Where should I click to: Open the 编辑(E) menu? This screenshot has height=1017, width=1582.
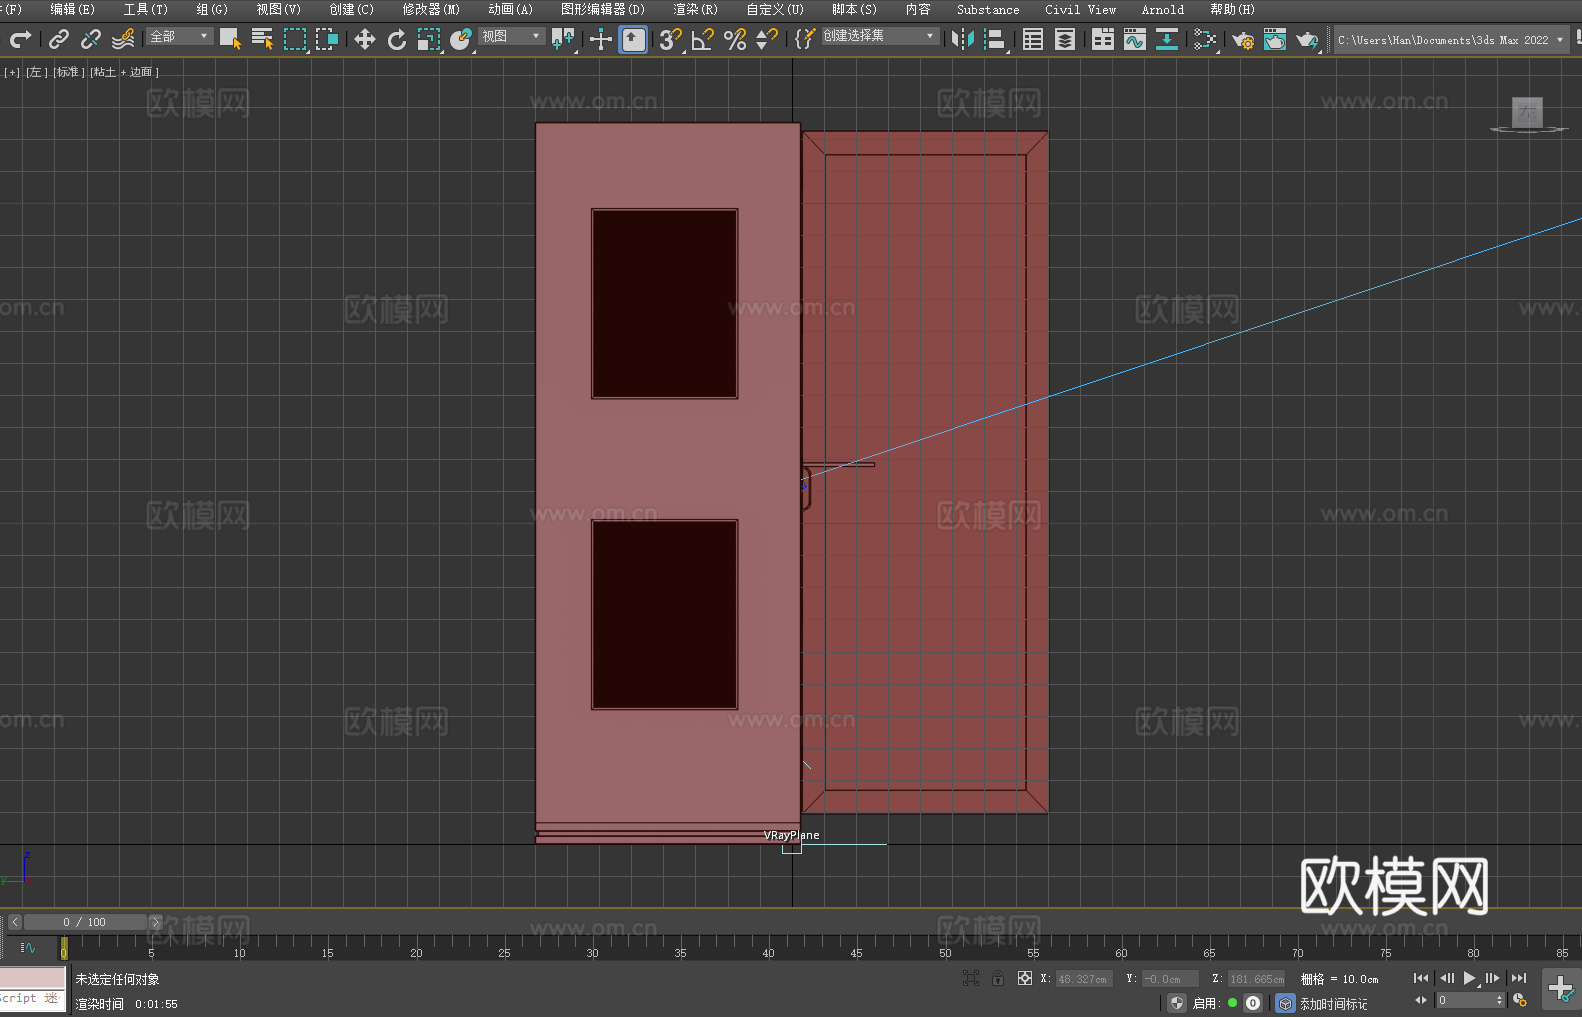pos(72,9)
